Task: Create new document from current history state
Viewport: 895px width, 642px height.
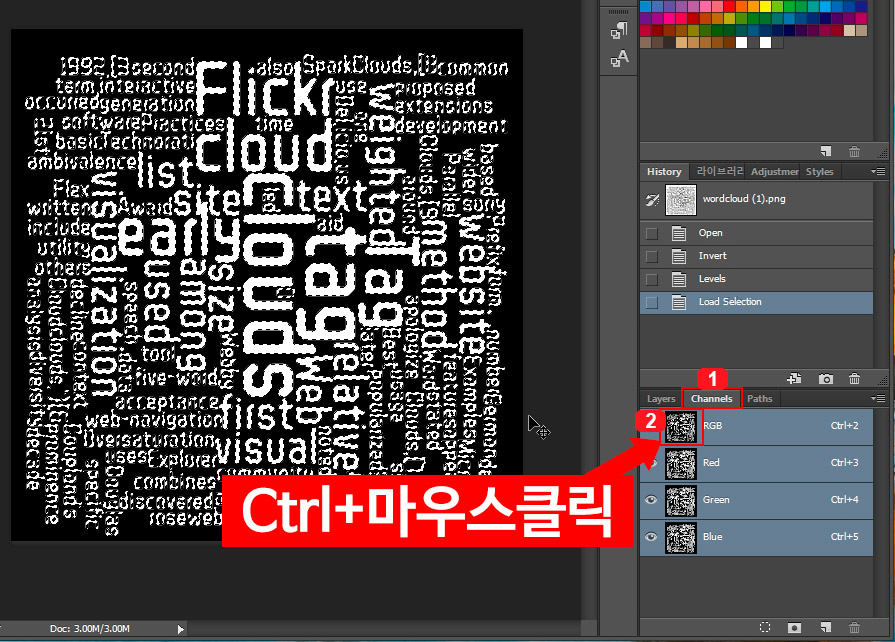Action: click(795, 378)
